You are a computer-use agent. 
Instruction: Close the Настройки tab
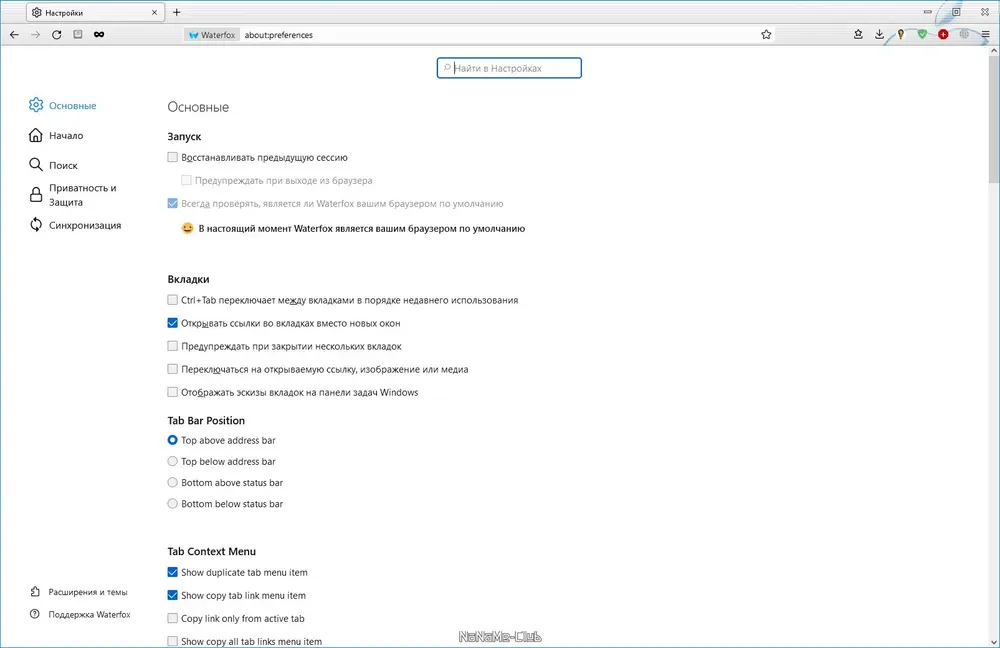154,12
